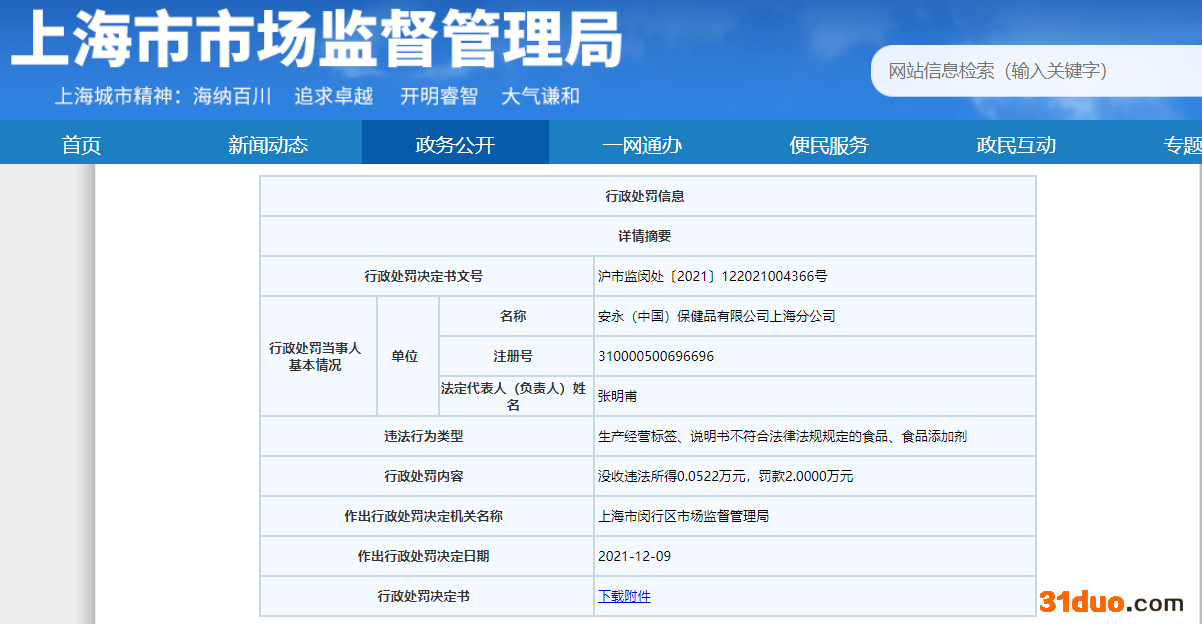Viewport: 1202px width, 624px height.
Task: Click the decision date 2021-12-09
Action: tap(634, 556)
